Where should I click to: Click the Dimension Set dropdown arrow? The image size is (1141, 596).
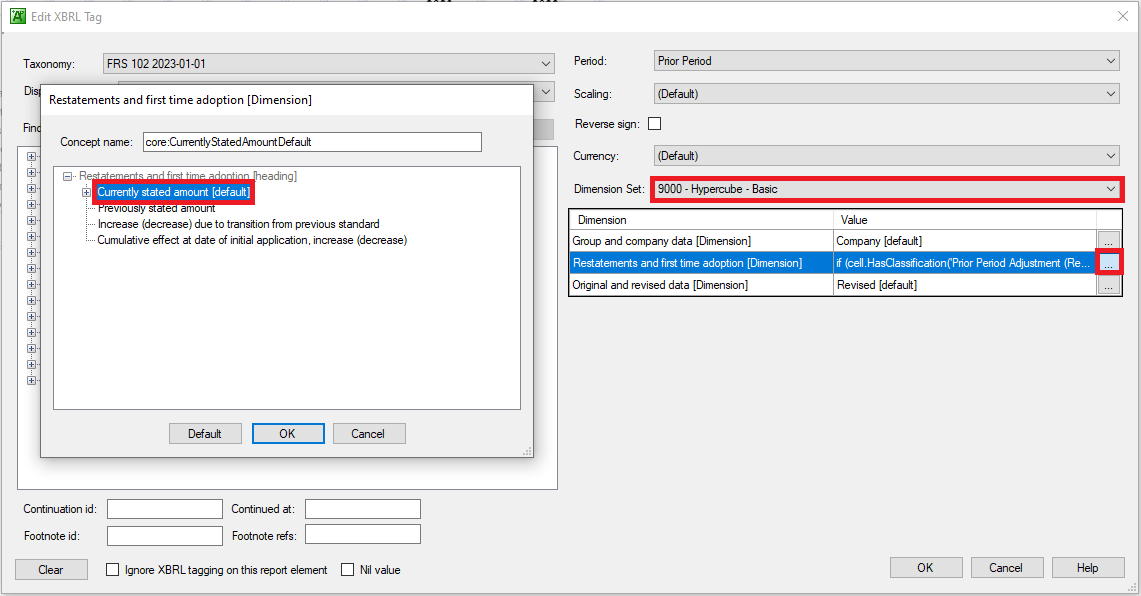point(1109,188)
